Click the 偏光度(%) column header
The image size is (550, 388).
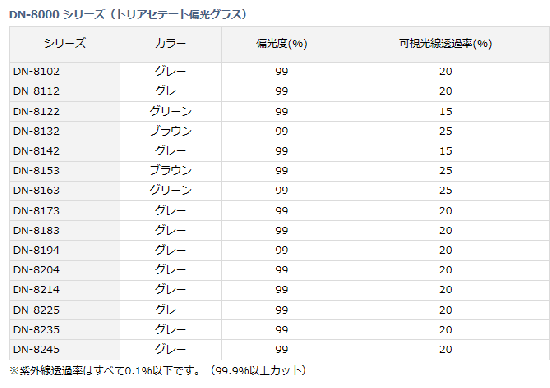pyautogui.click(x=281, y=44)
